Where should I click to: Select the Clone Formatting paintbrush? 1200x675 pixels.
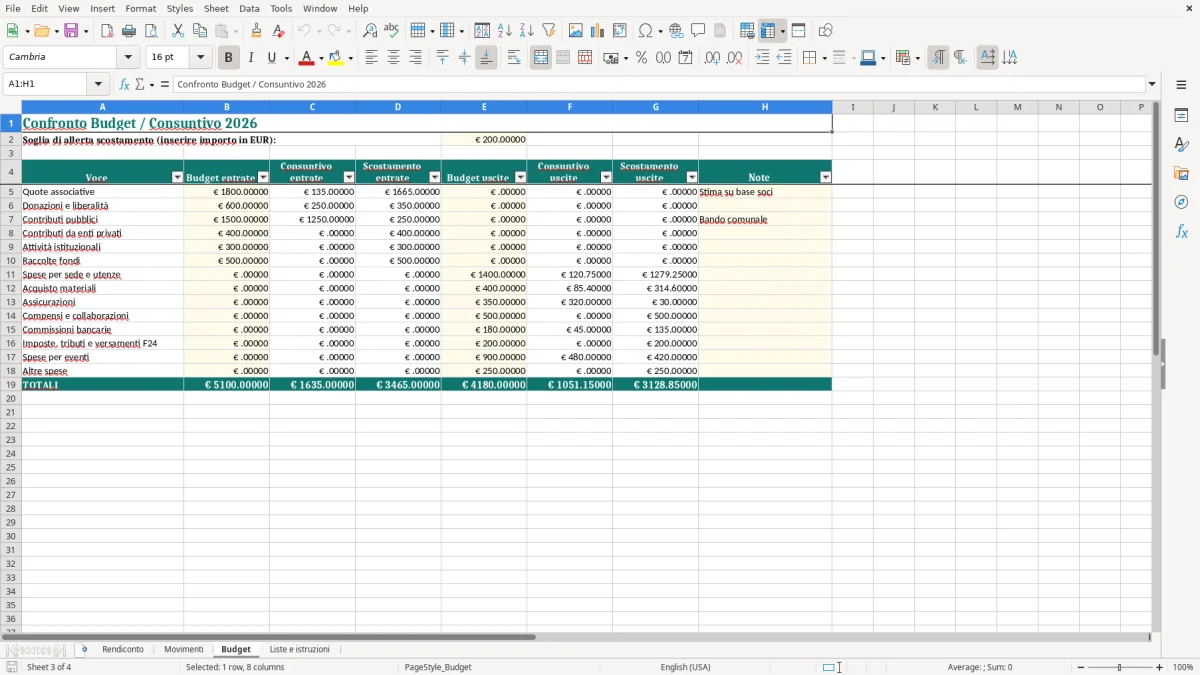point(256,31)
